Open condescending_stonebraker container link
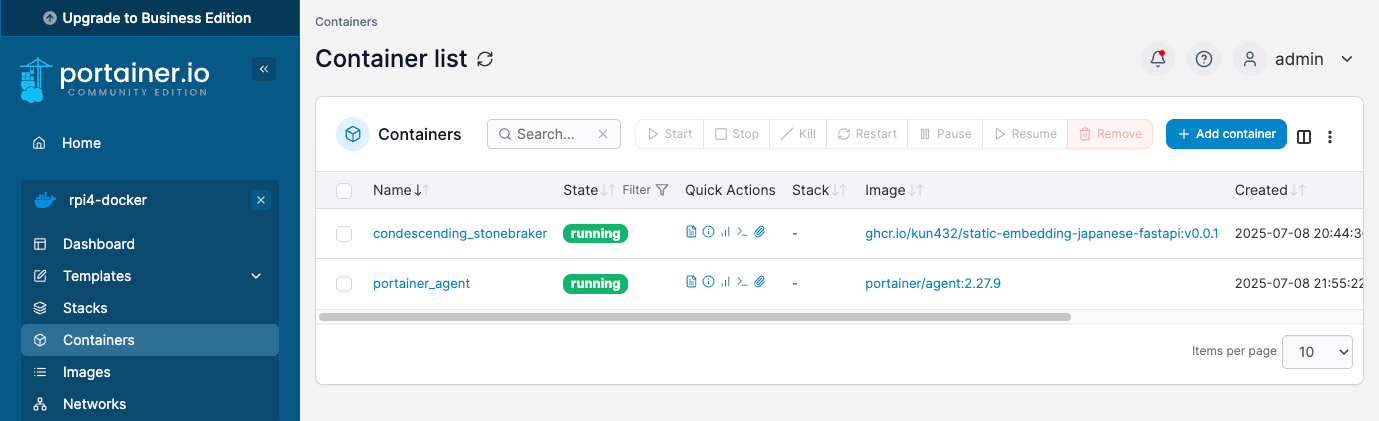1379x421 pixels. click(x=460, y=233)
